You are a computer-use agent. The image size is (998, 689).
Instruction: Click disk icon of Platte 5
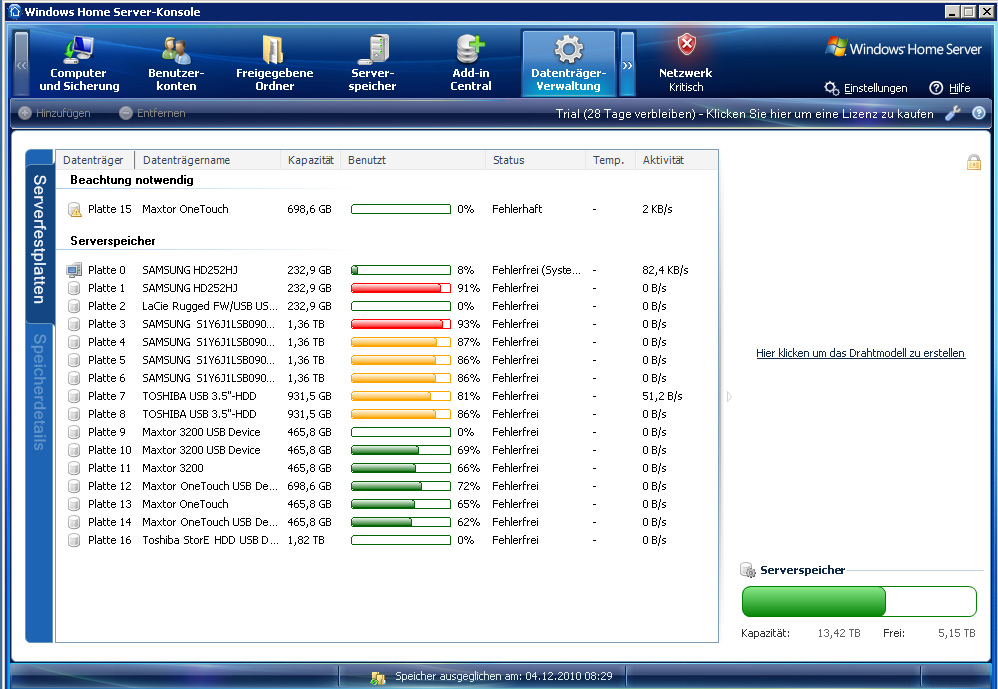coord(74,360)
